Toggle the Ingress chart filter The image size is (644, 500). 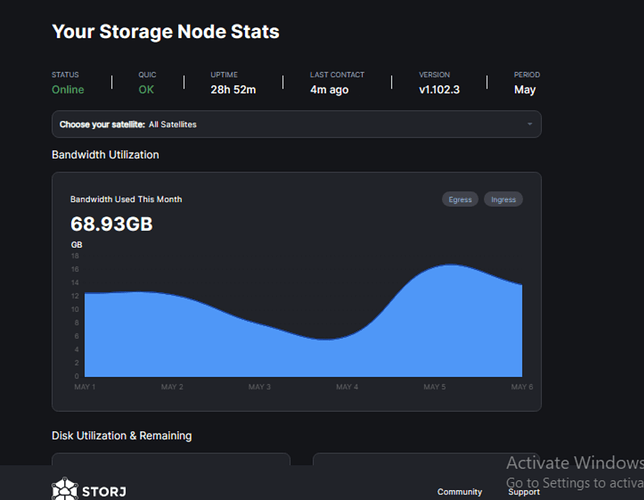[x=503, y=199]
